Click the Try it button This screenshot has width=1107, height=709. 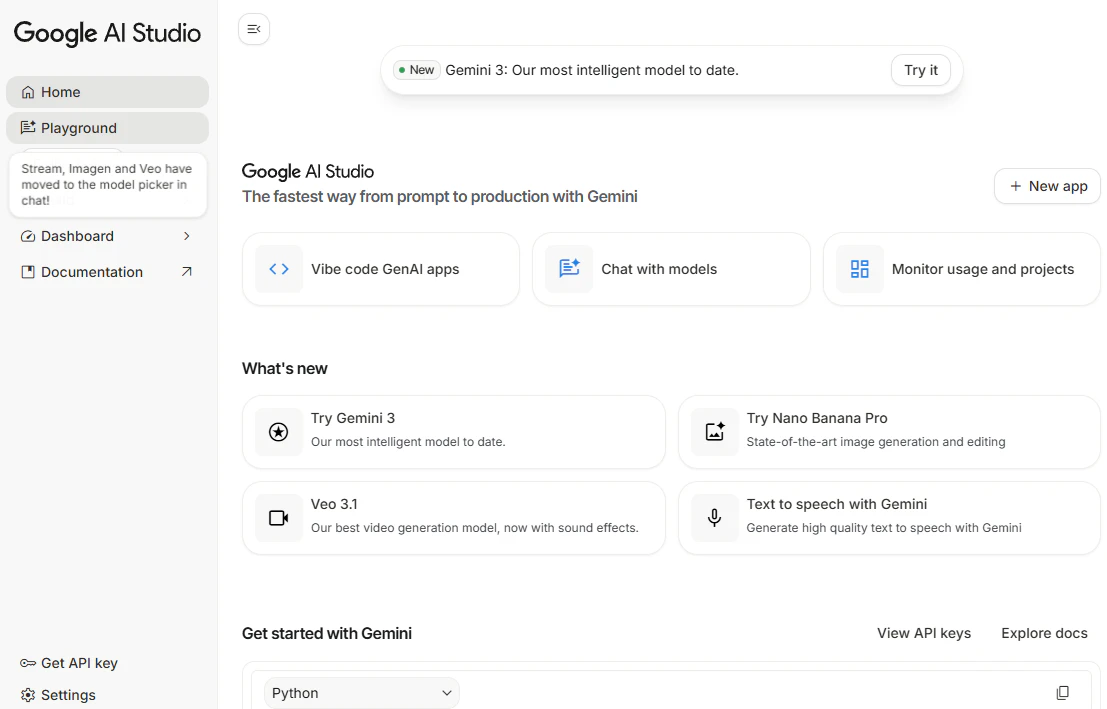coord(921,71)
